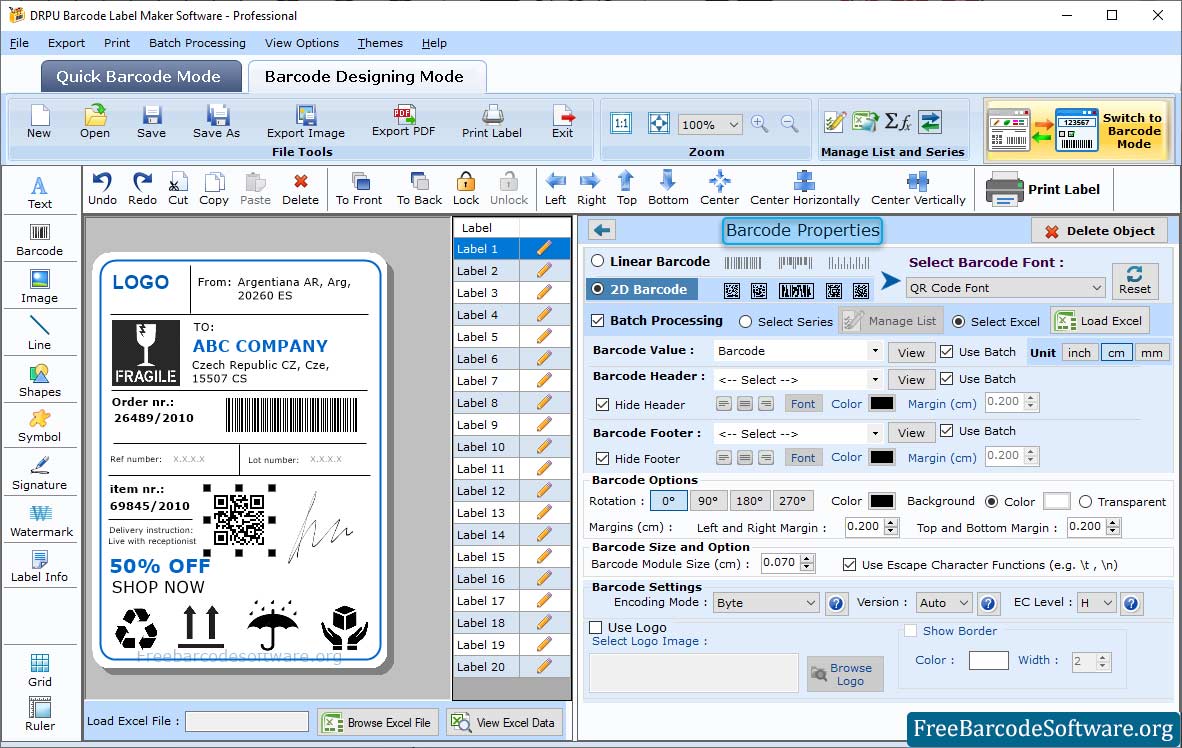Viewport: 1182px width, 748px height.
Task: Select the Linear Barcode radio button
Action: pyautogui.click(x=598, y=261)
